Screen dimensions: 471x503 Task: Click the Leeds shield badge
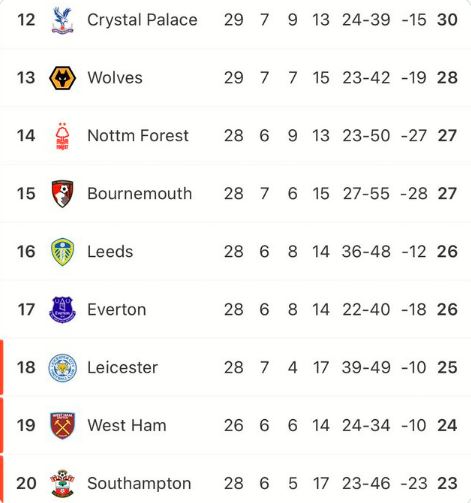tap(62, 252)
